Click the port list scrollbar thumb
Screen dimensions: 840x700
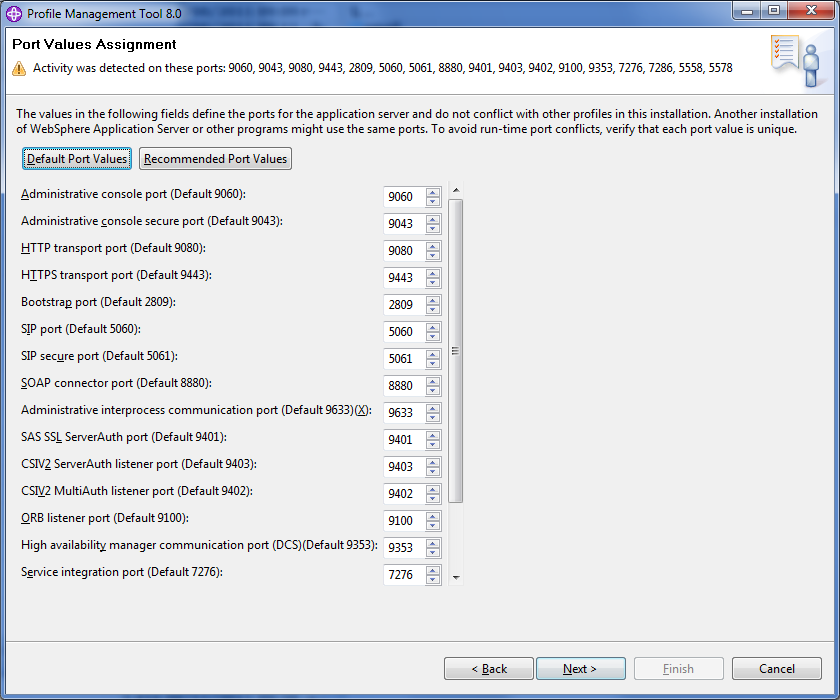[x=456, y=351]
